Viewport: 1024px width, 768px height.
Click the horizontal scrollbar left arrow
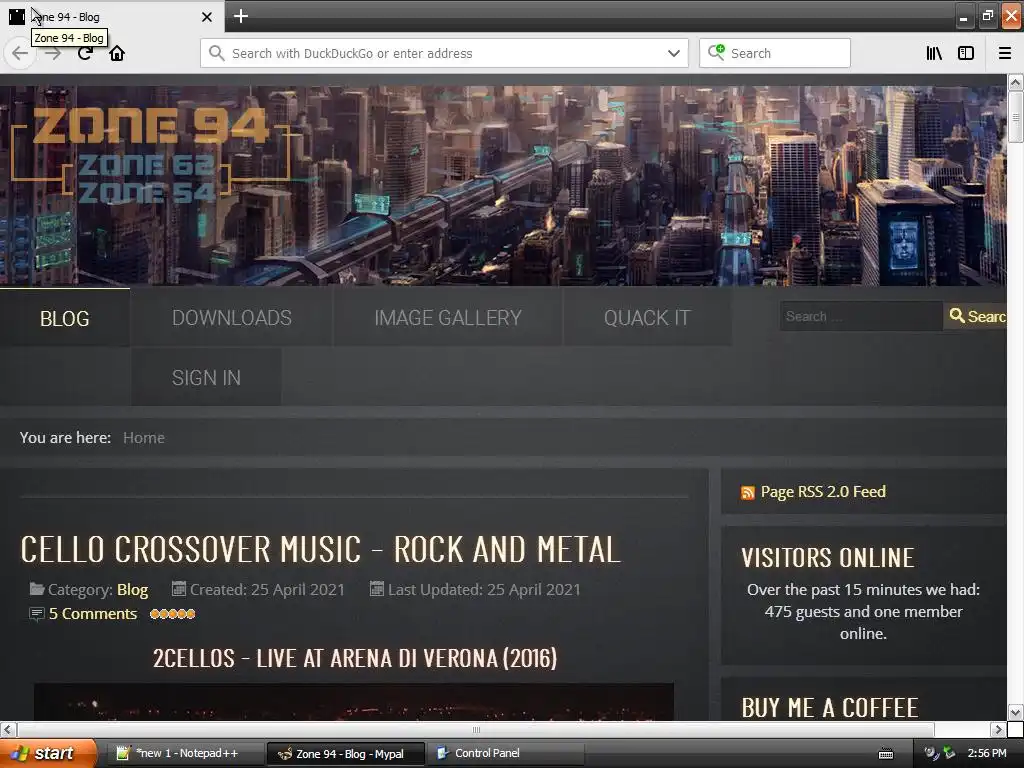(x=8, y=729)
